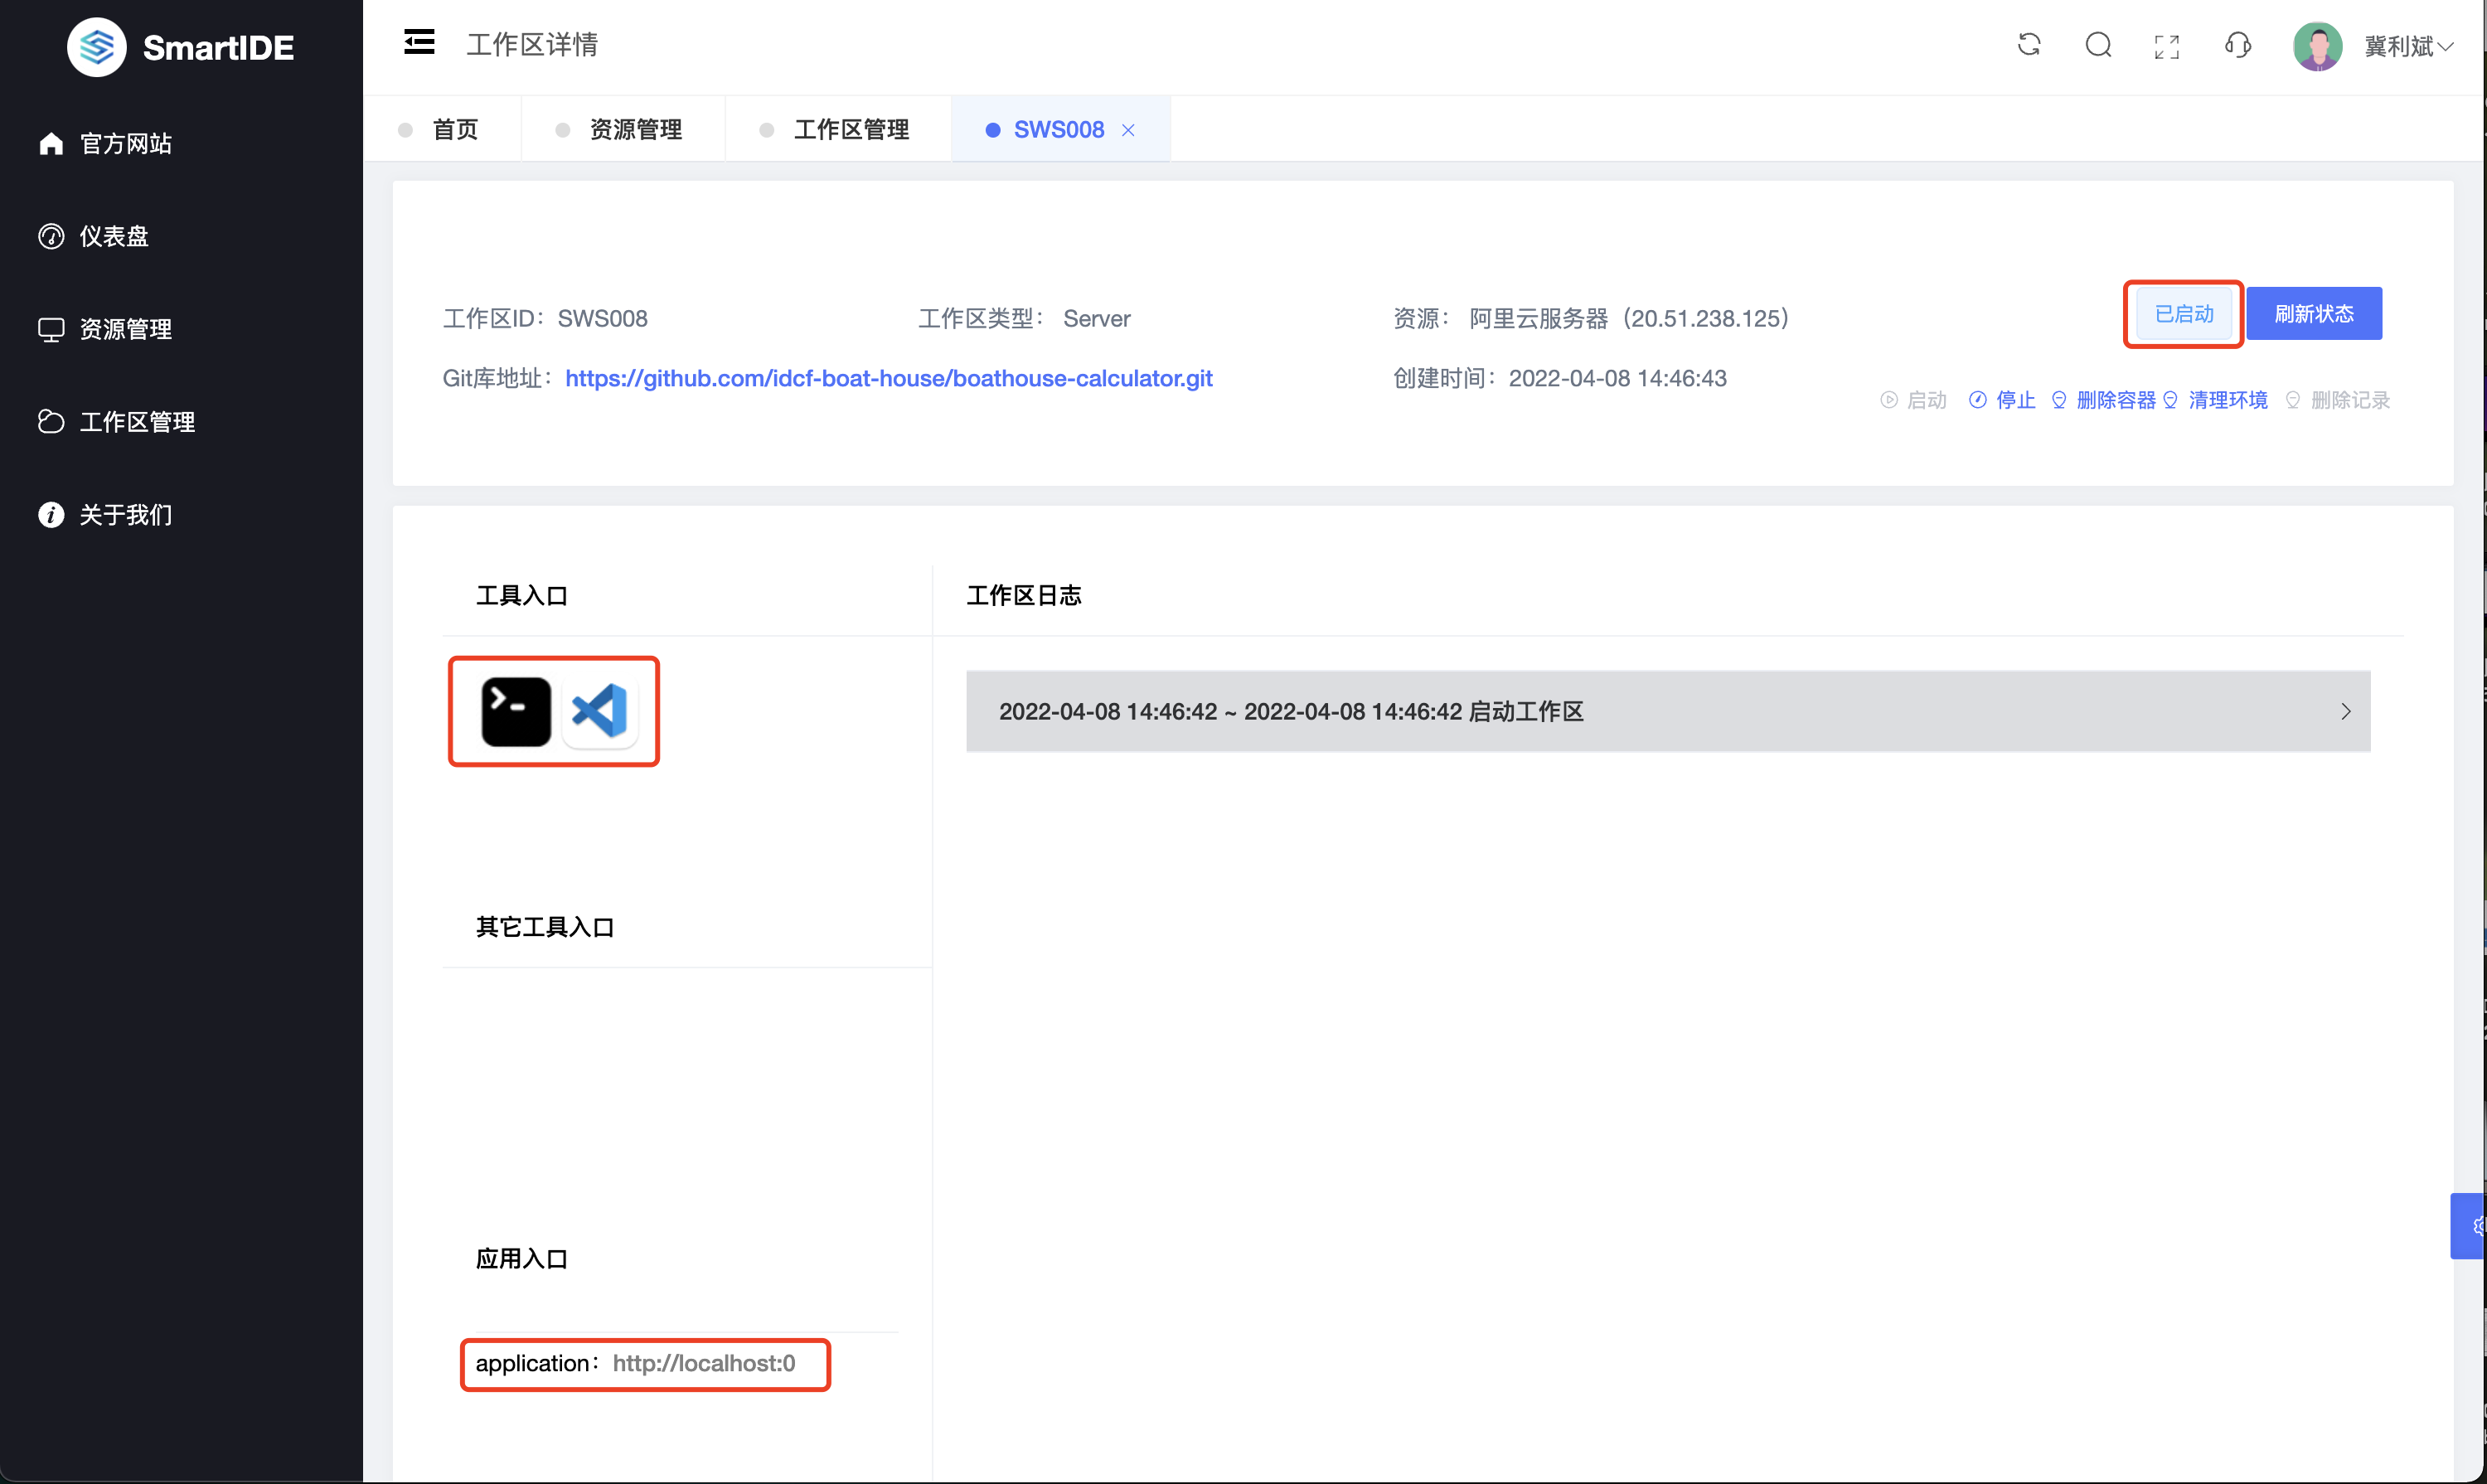Click the refresh icon in top bar
Viewport: 2487px width, 1484px height.
click(x=2029, y=45)
